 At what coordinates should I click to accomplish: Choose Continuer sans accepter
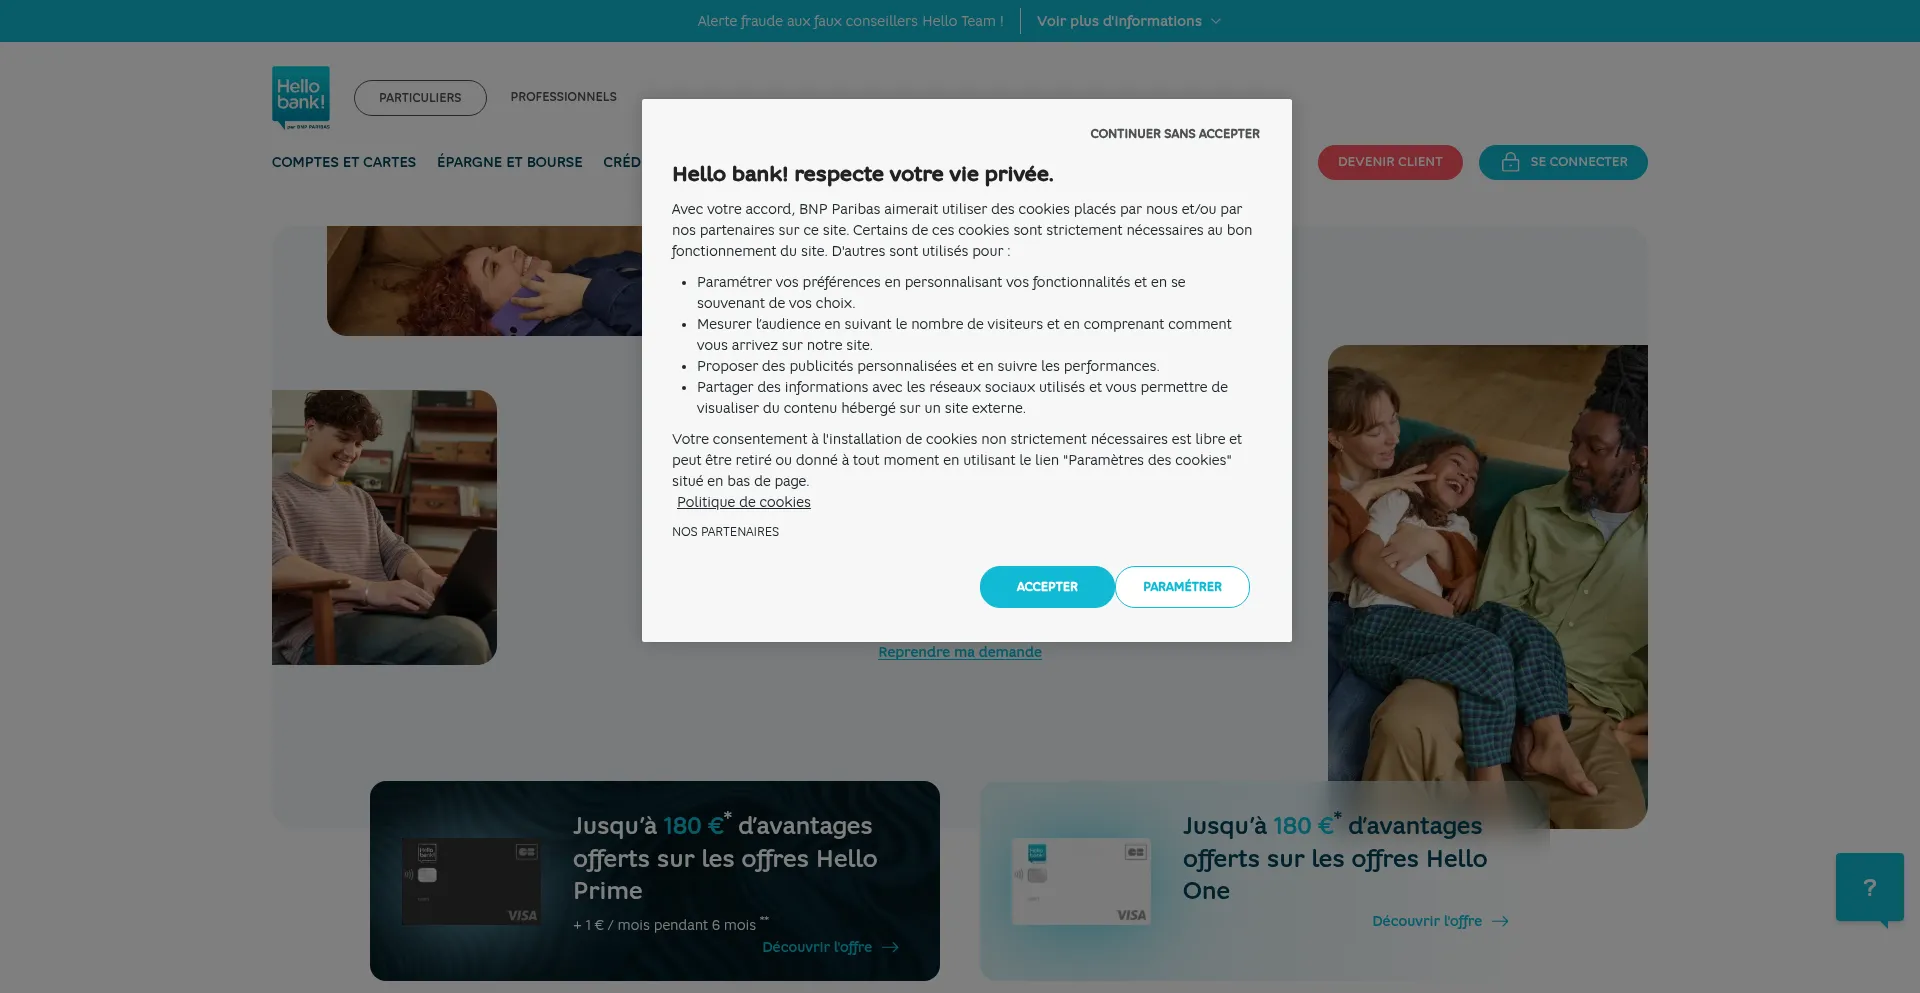click(1174, 134)
